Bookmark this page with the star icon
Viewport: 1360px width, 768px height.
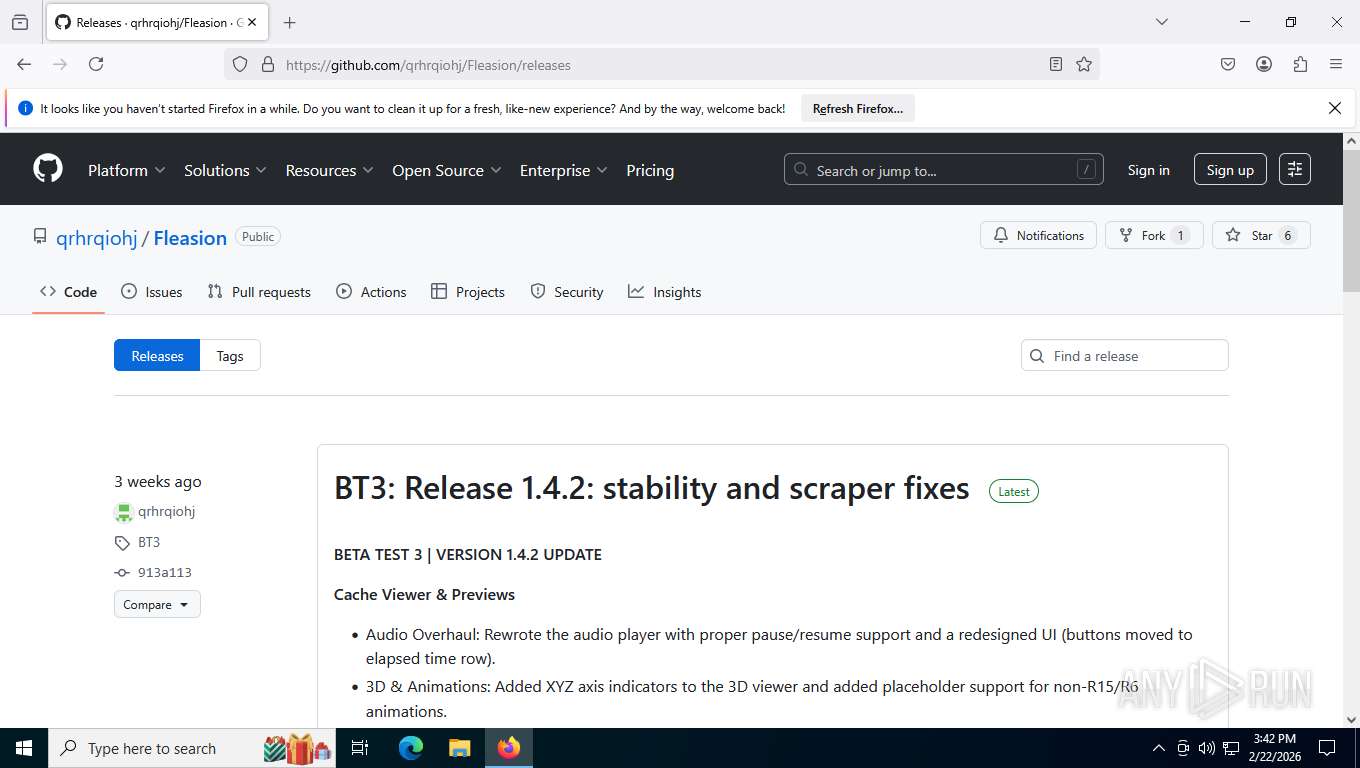click(x=1084, y=64)
